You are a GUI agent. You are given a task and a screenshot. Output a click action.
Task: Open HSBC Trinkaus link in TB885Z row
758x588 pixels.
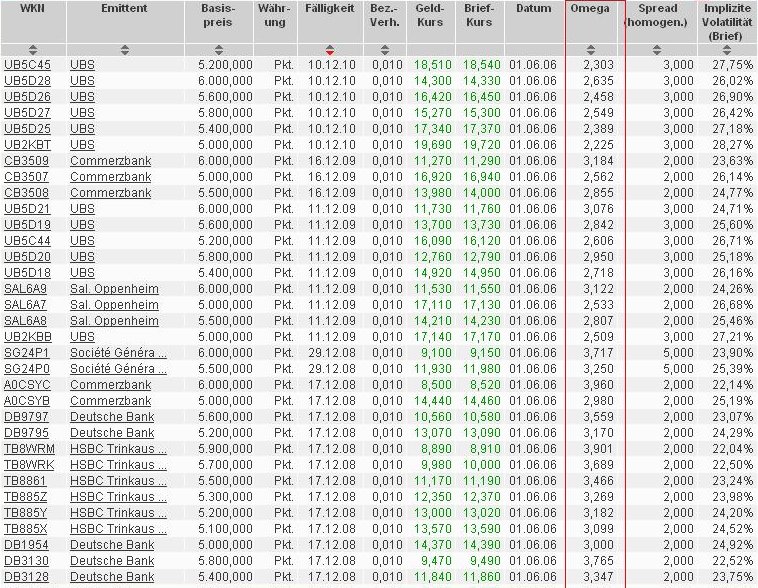point(118,497)
